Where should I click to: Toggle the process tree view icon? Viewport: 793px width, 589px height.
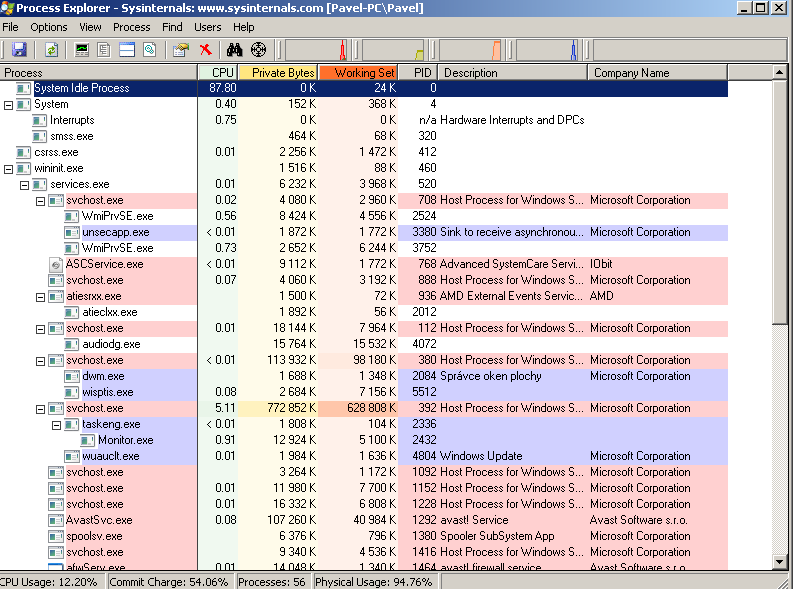pos(105,49)
